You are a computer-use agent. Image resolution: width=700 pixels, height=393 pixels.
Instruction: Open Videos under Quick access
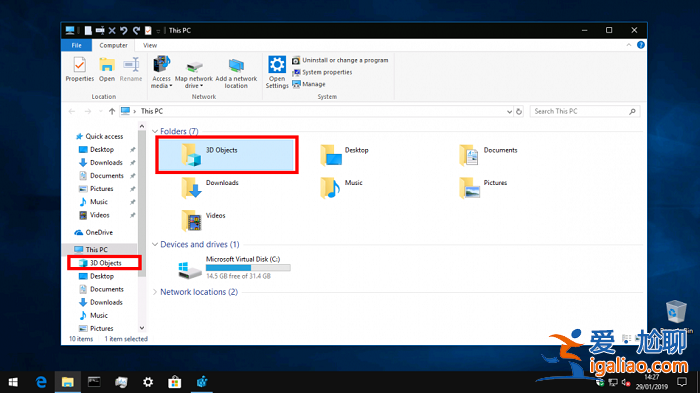pos(94,215)
